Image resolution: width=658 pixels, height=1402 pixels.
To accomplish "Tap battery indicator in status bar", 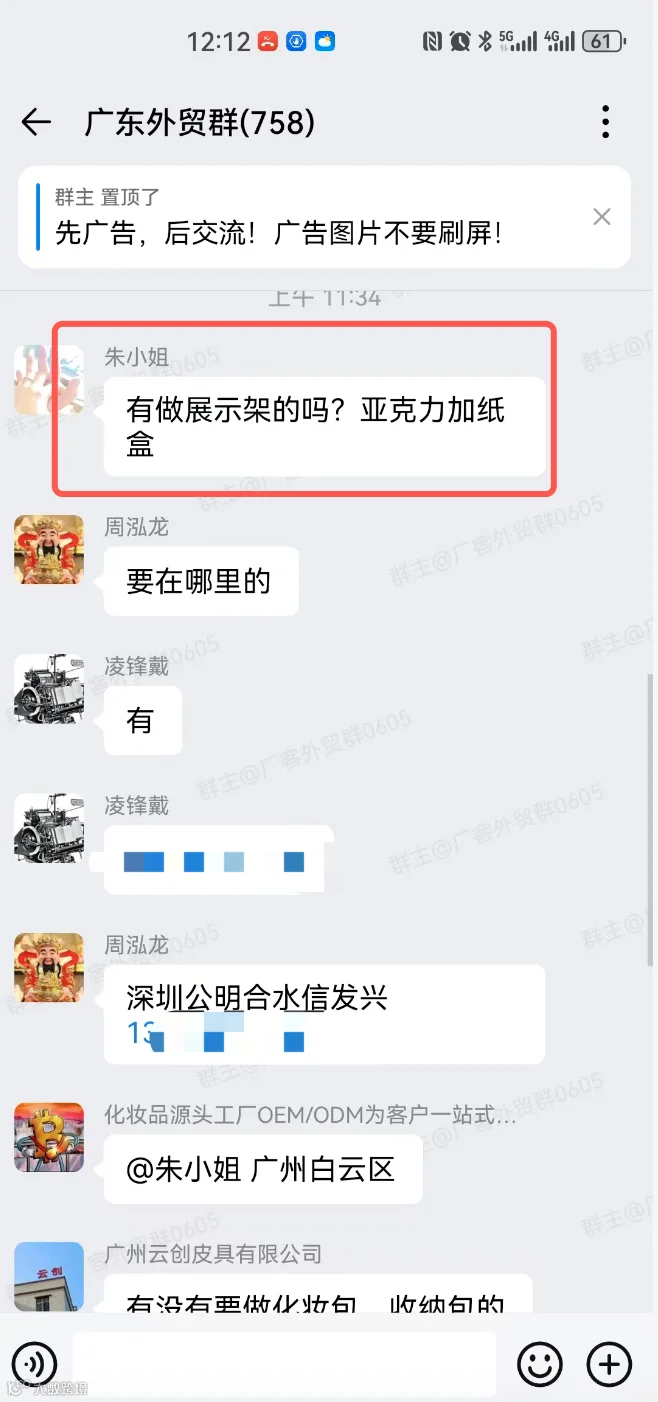I will [604, 41].
